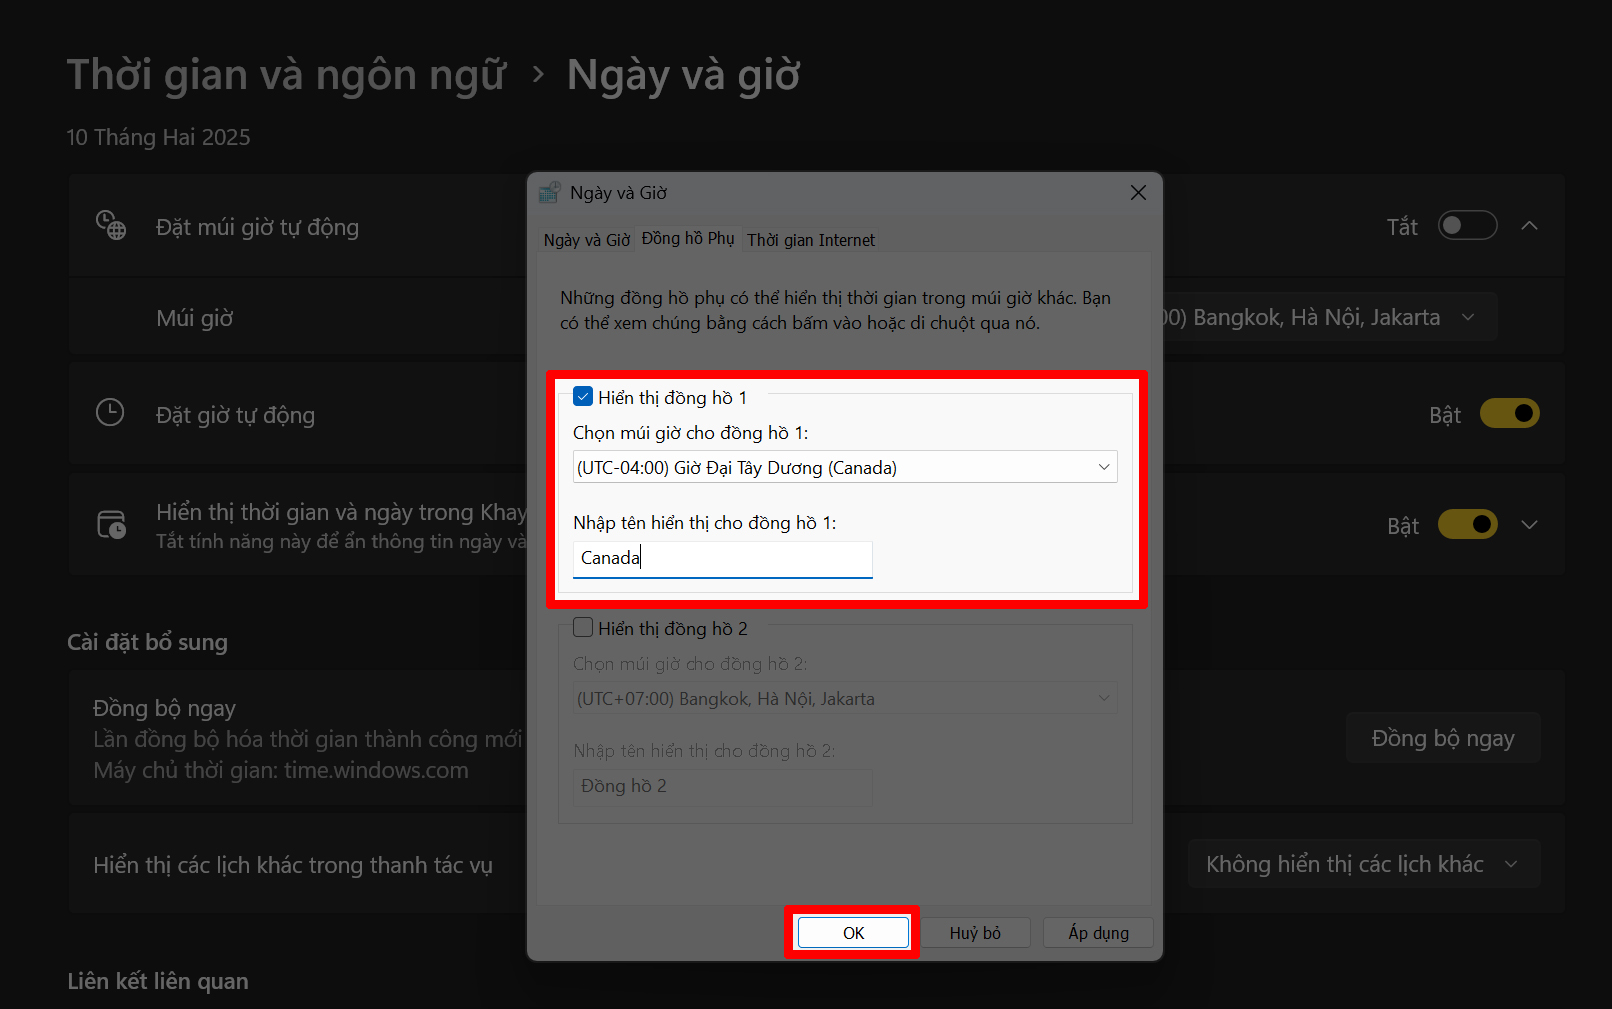
Task: Open the disabled clock 2 time zone dropdown
Action: (845, 698)
